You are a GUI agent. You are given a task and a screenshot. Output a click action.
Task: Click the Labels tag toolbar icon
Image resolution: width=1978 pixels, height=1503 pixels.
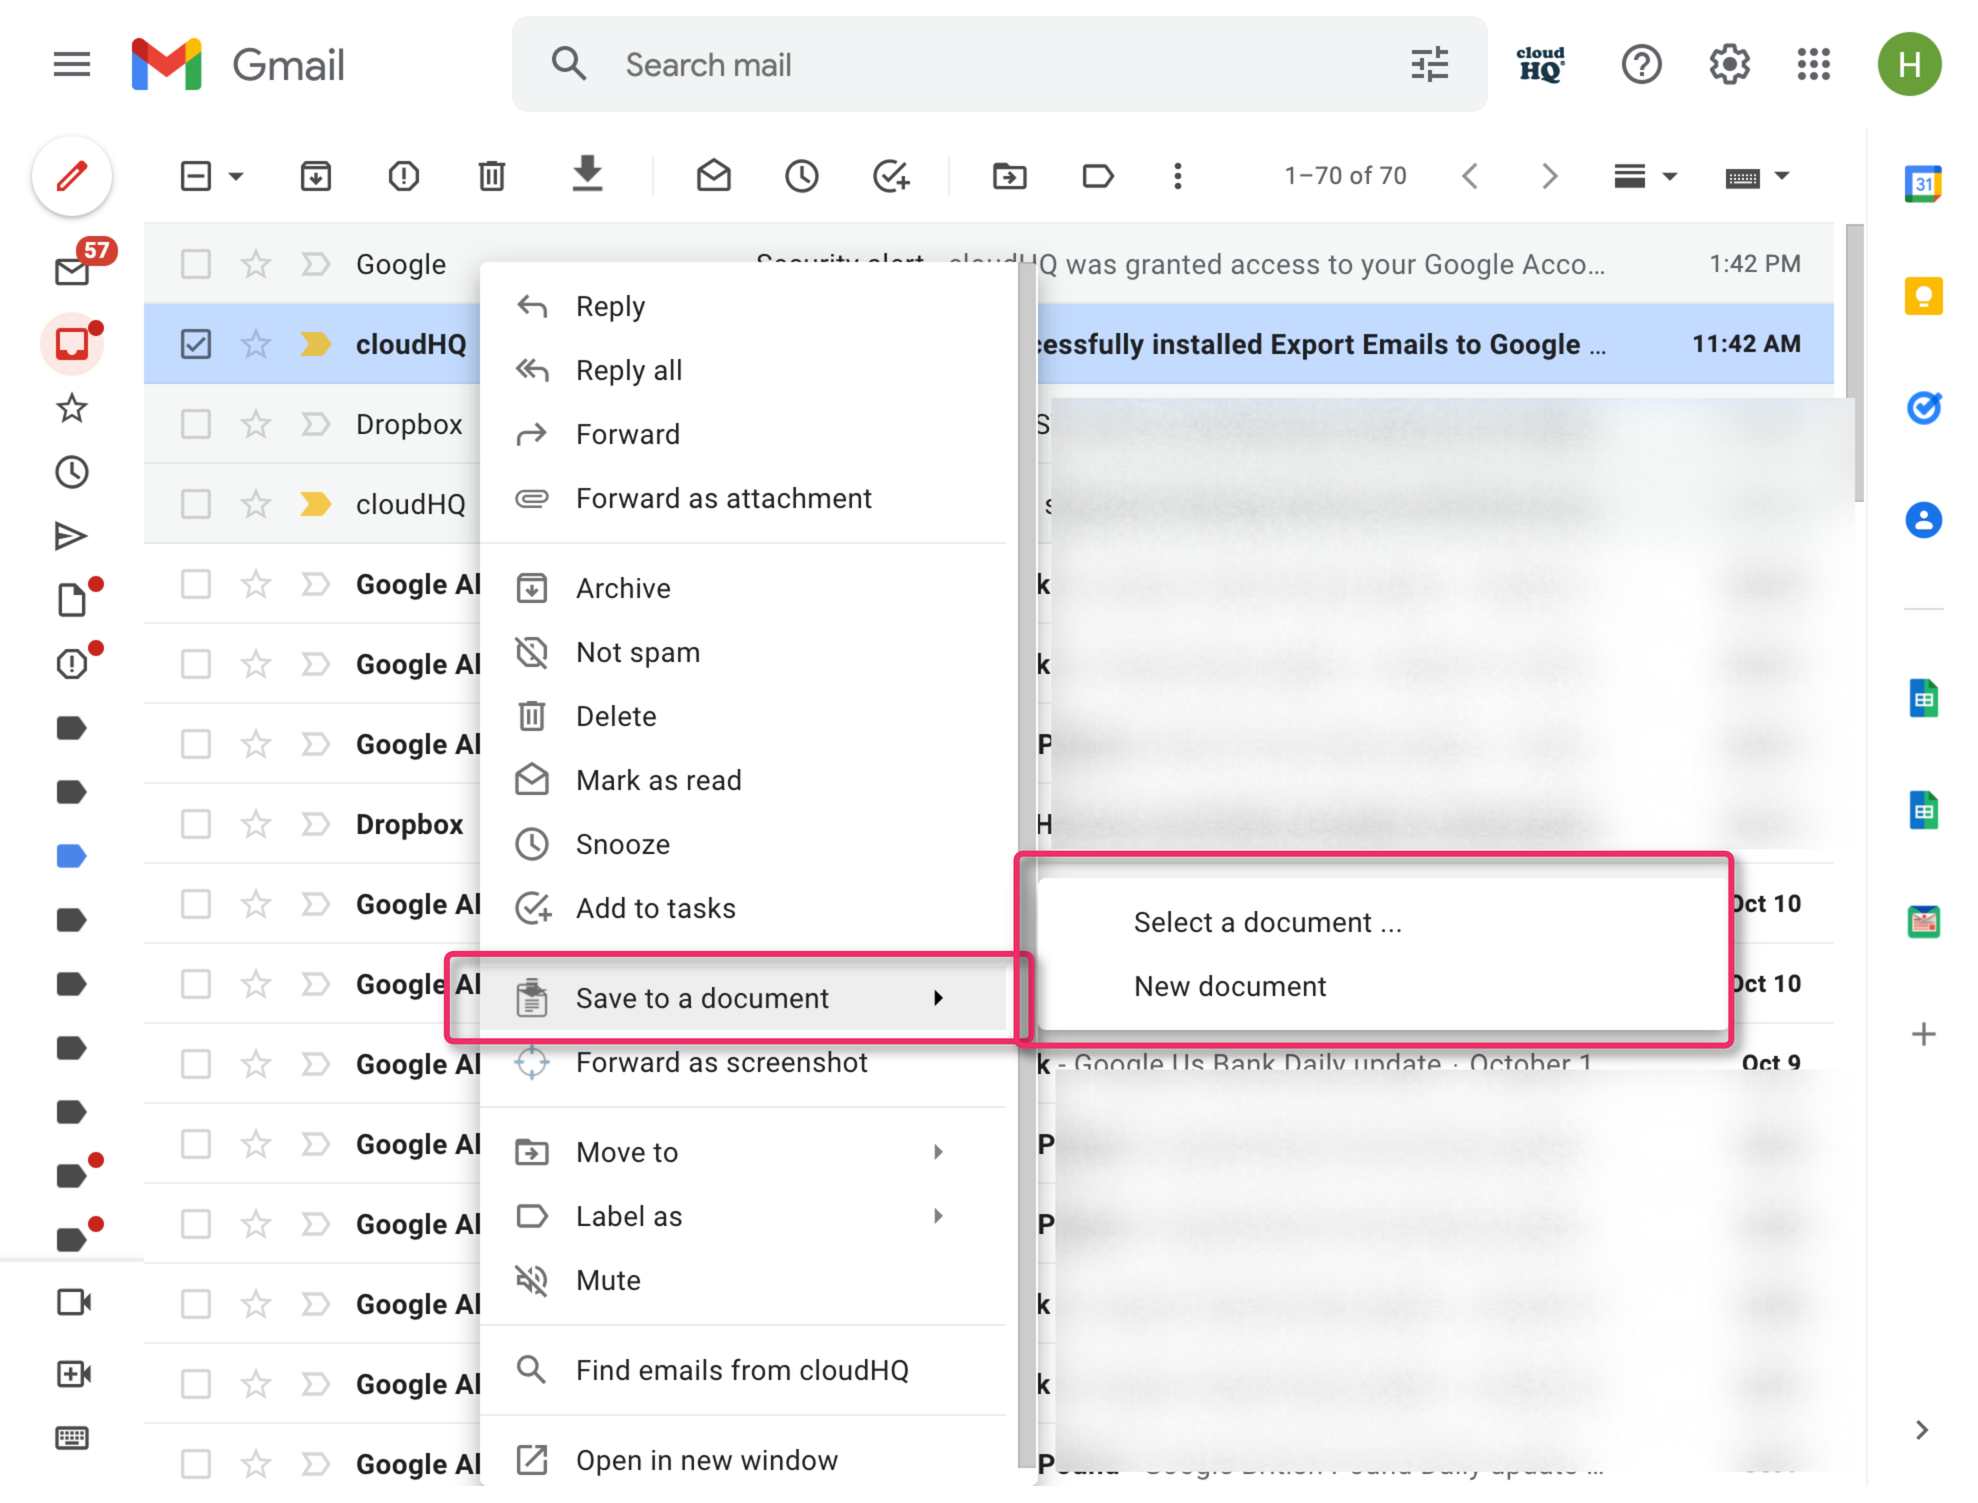click(x=1098, y=177)
